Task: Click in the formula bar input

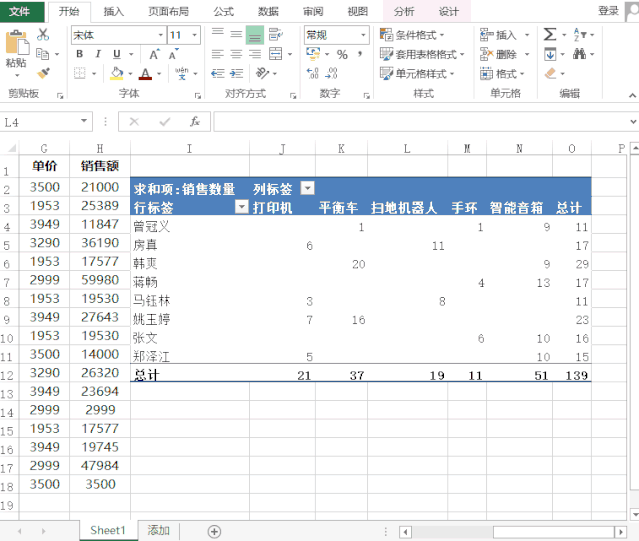Action: click(x=422, y=121)
